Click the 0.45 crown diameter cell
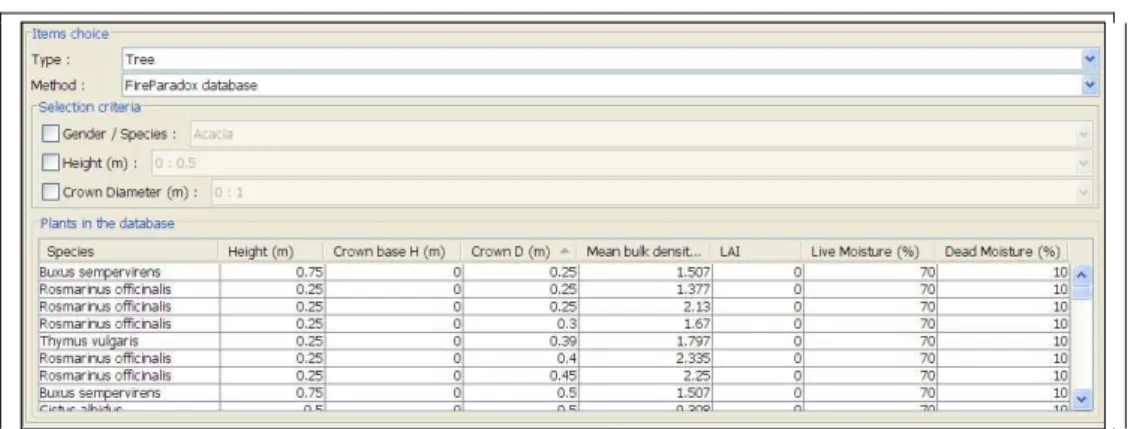 (x=521, y=376)
